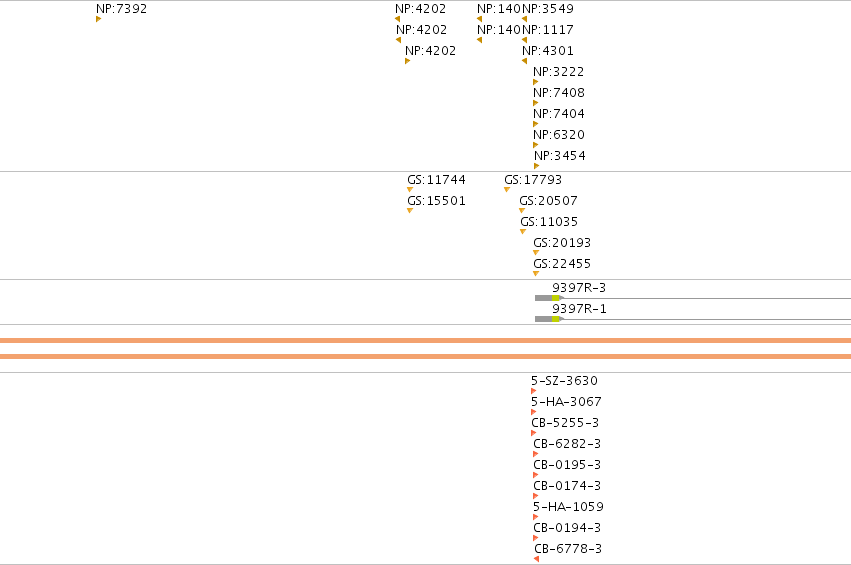851x565 pixels.
Task: Open the NP:3454 feature
Action: point(560,156)
